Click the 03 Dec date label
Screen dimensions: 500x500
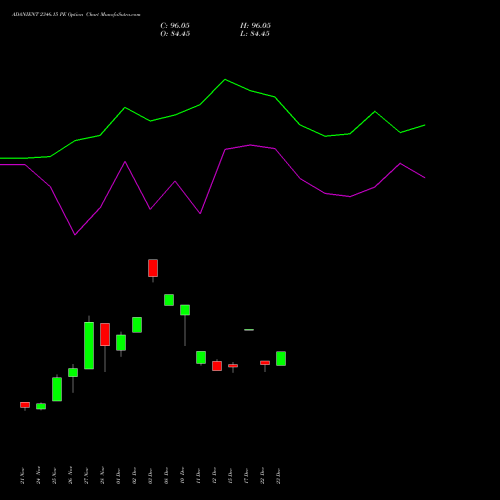(150, 476)
